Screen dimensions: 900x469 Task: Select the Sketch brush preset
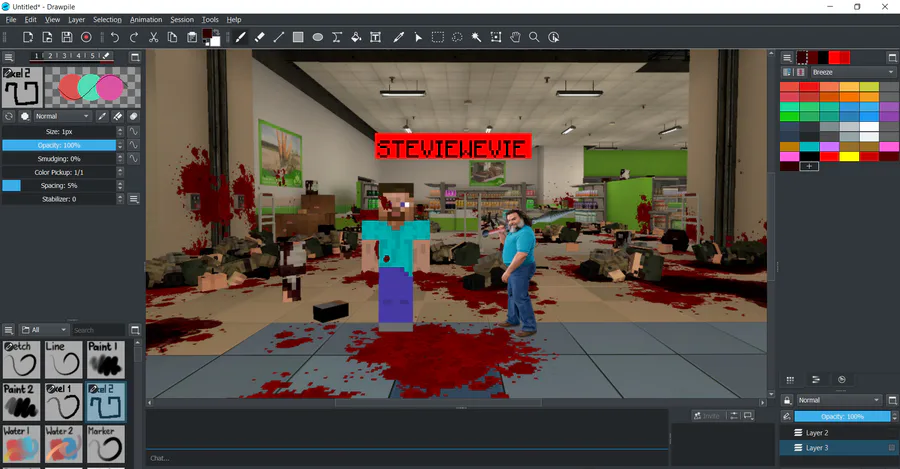point(21,360)
